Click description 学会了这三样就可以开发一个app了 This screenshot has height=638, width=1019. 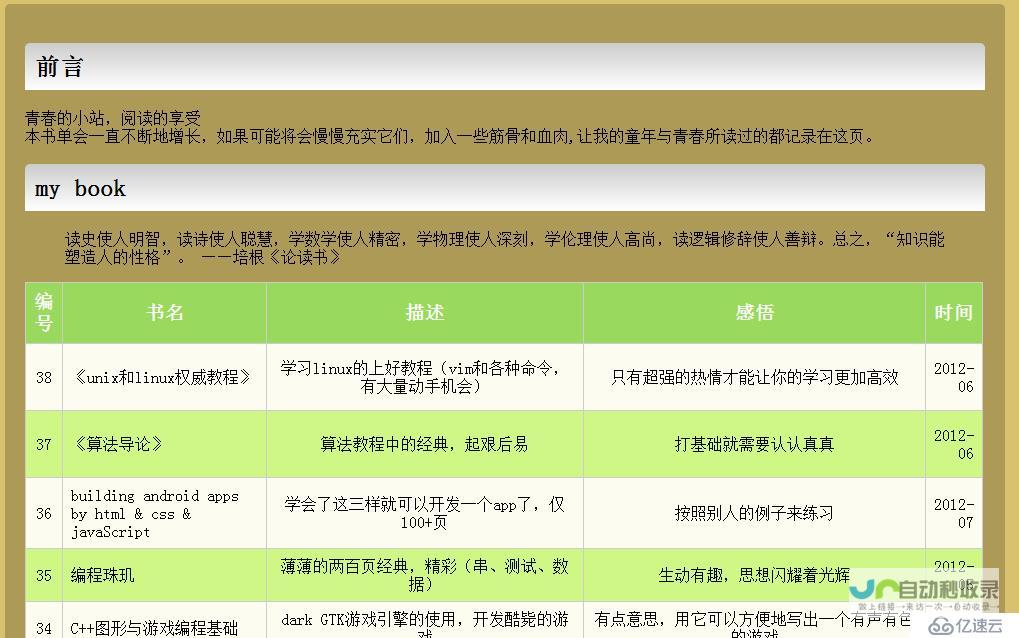[424, 513]
